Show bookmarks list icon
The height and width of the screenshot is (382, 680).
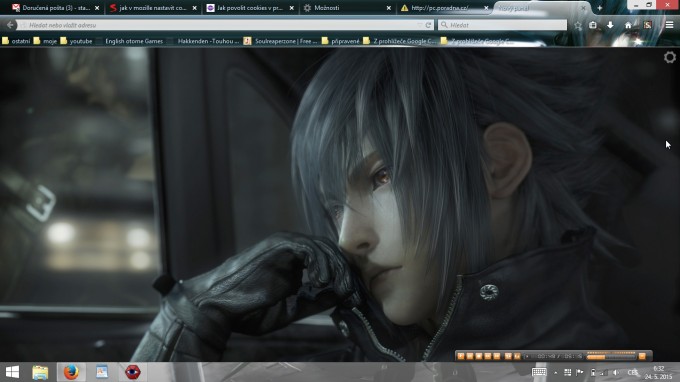point(593,25)
